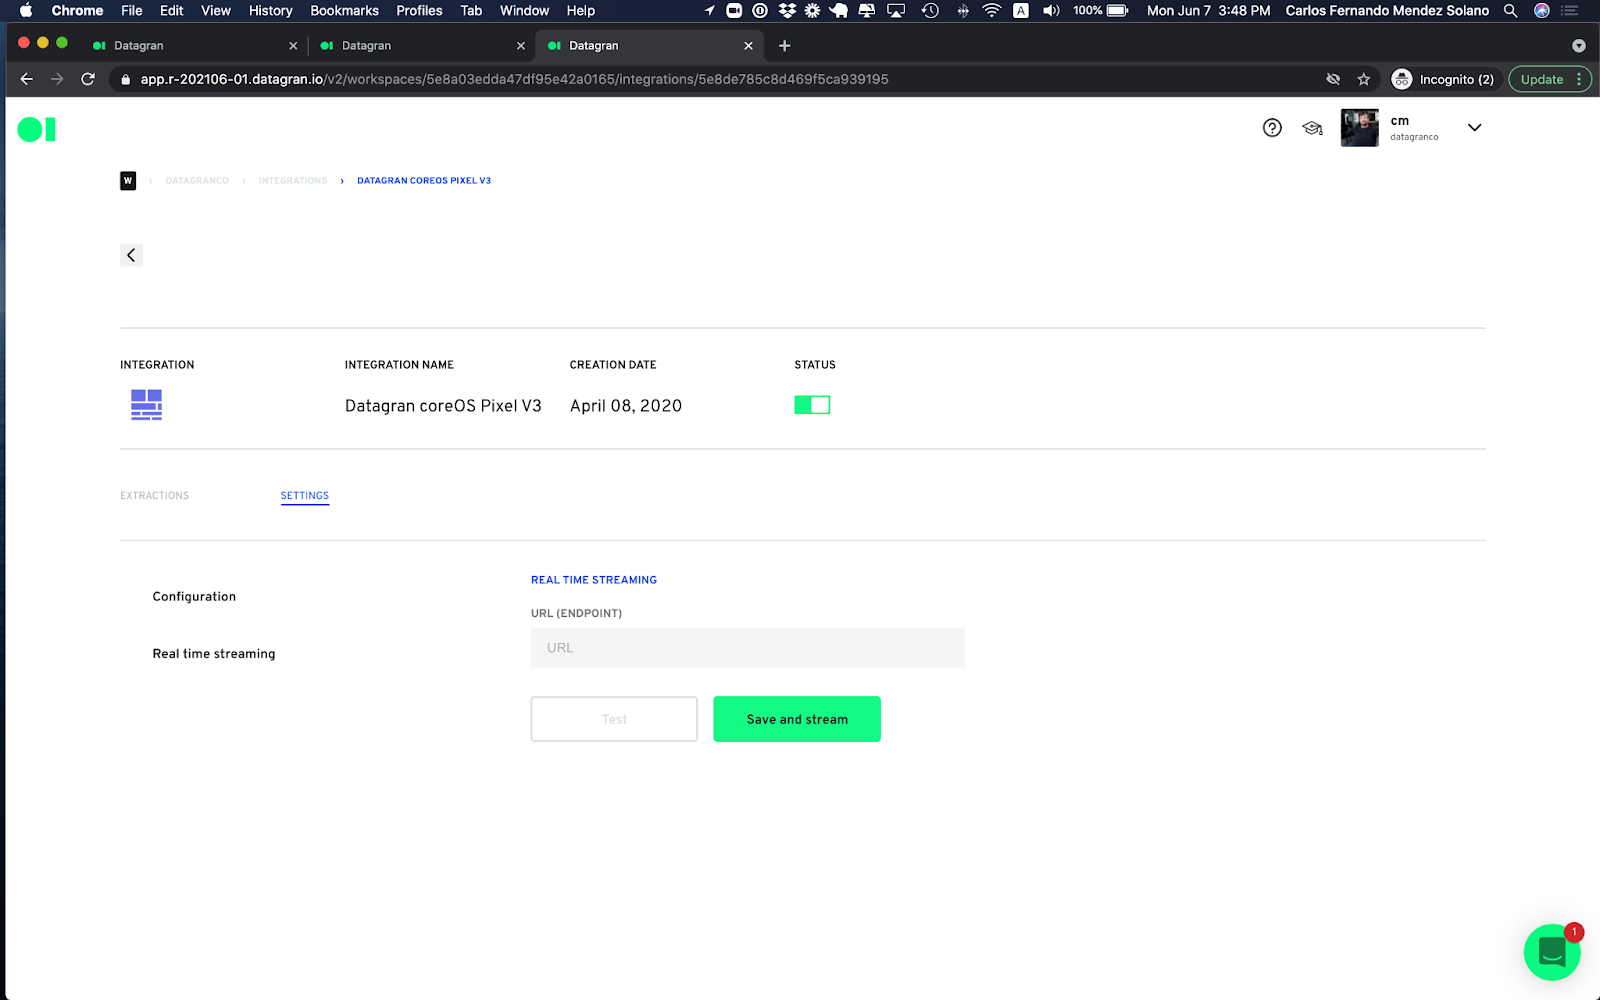The width and height of the screenshot is (1600, 1000).
Task: Click the Test button
Action: (x=614, y=719)
